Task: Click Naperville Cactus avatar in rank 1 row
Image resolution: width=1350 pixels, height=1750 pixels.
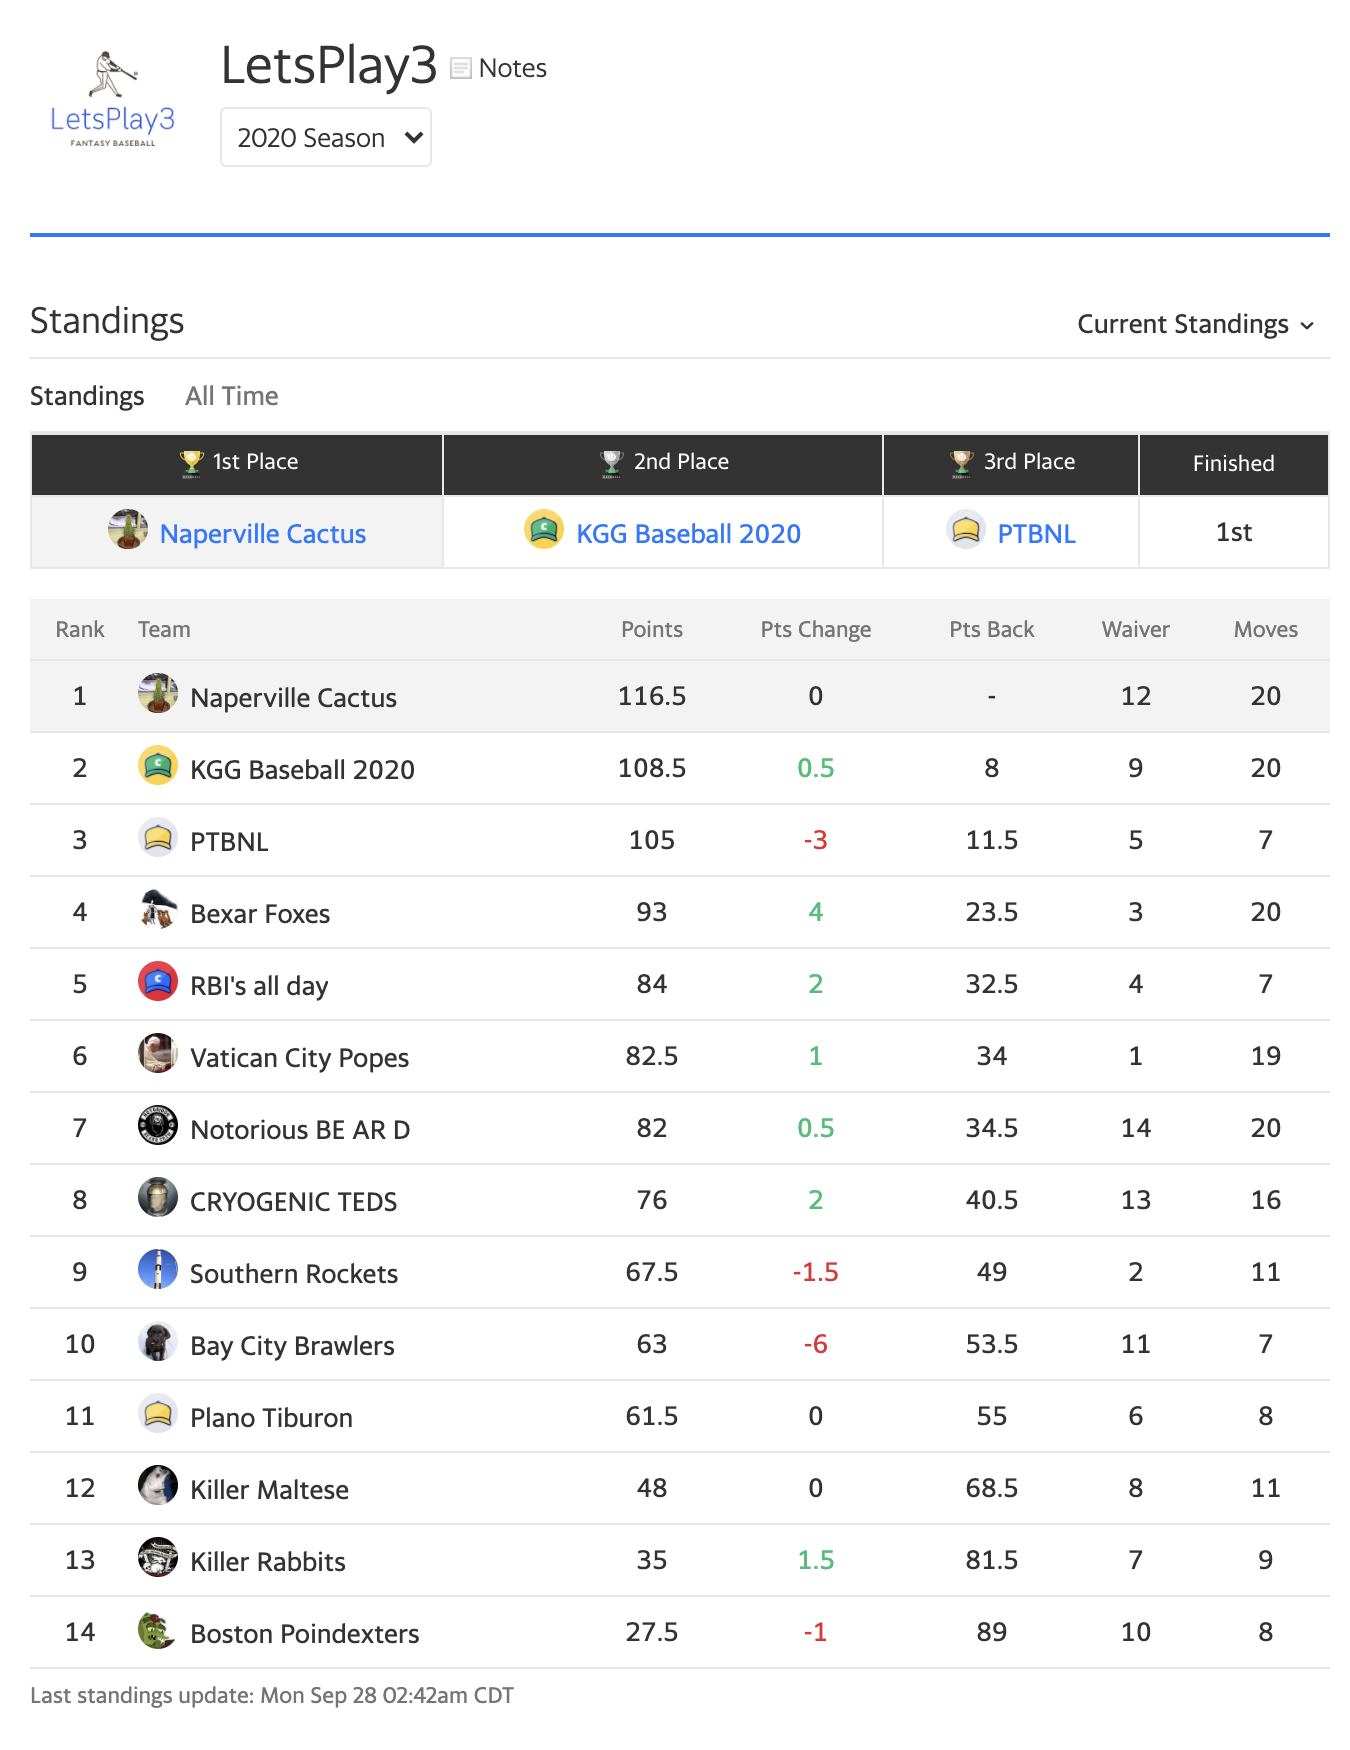Action: tap(158, 694)
